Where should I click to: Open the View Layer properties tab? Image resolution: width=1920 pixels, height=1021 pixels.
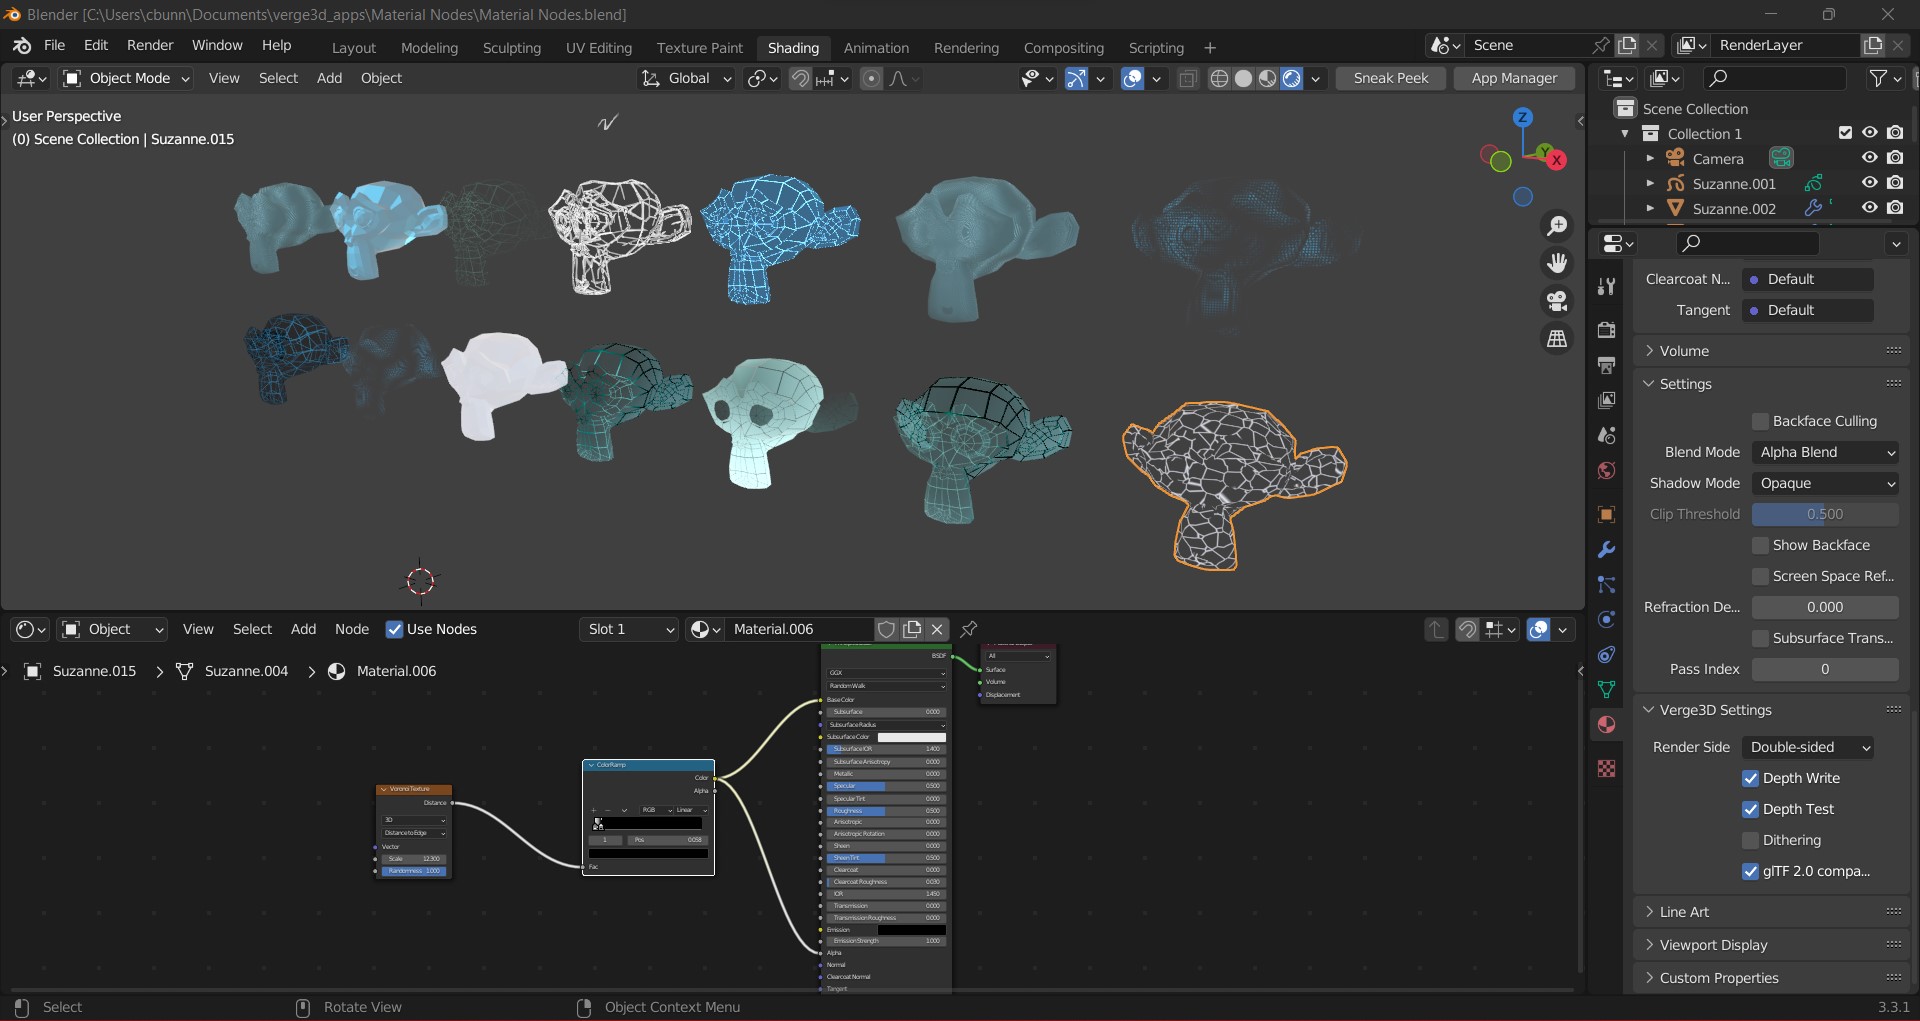tap(1607, 400)
